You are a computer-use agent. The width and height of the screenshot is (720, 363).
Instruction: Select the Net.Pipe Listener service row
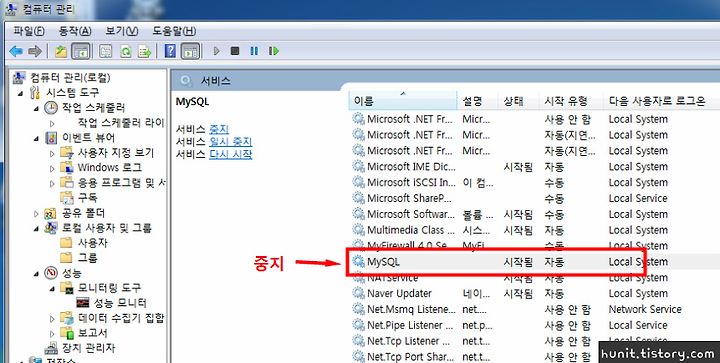pyautogui.click(x=533, y=325)
